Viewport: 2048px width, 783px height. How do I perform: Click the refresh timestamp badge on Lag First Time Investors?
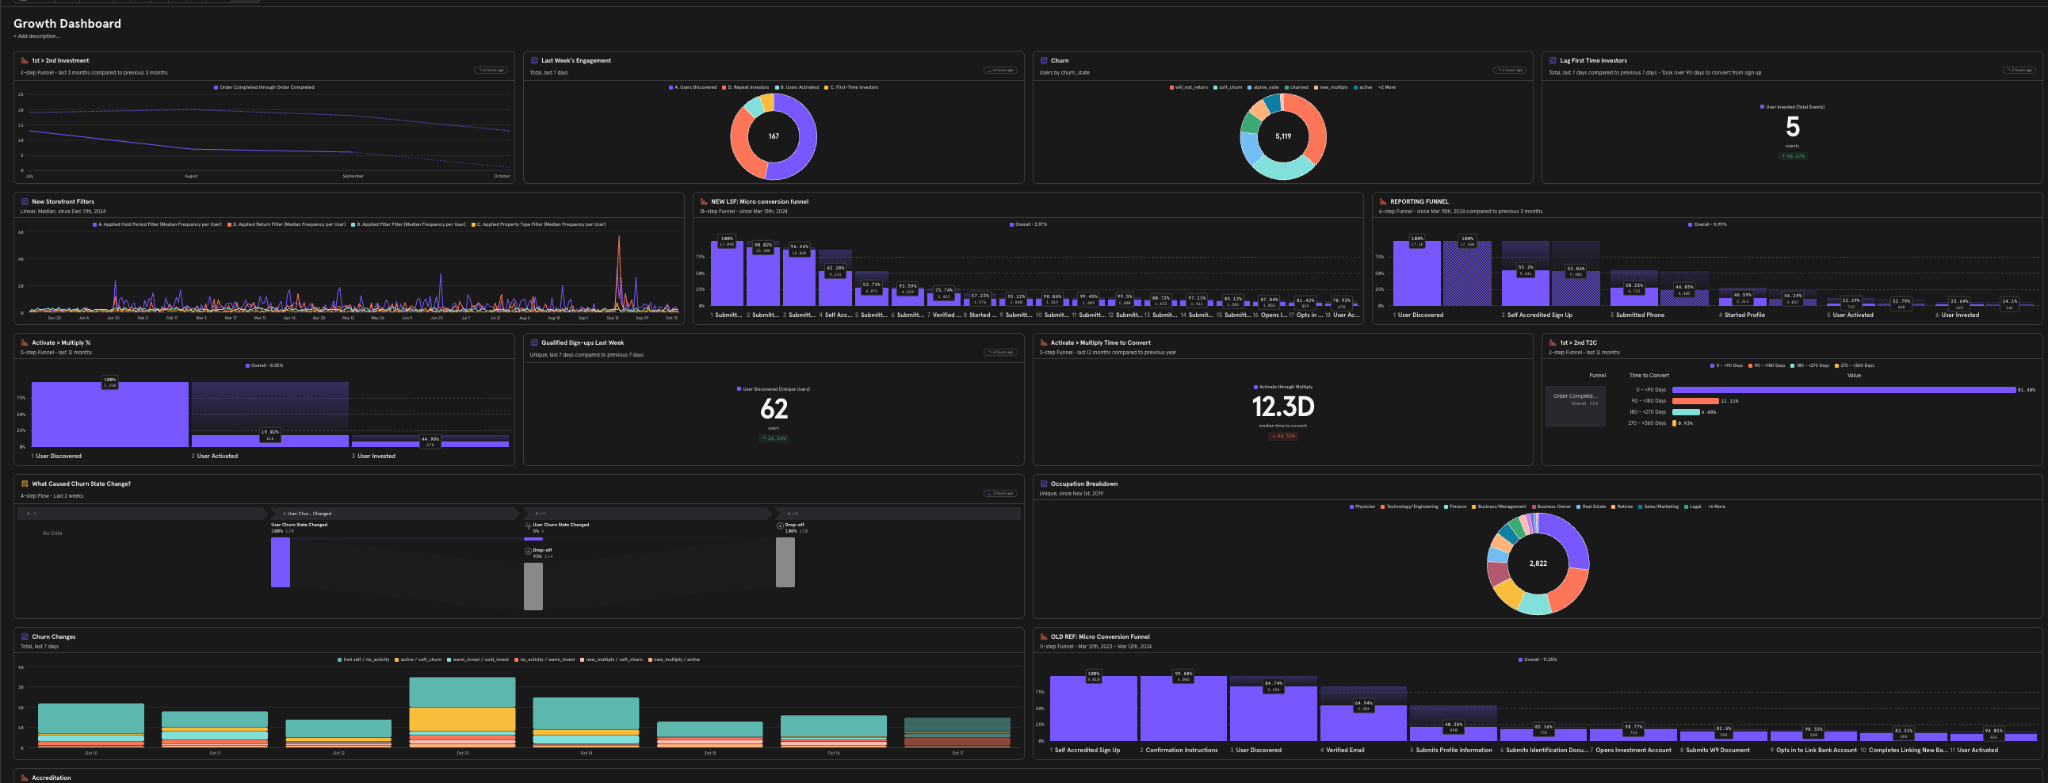click(2018, 70)
